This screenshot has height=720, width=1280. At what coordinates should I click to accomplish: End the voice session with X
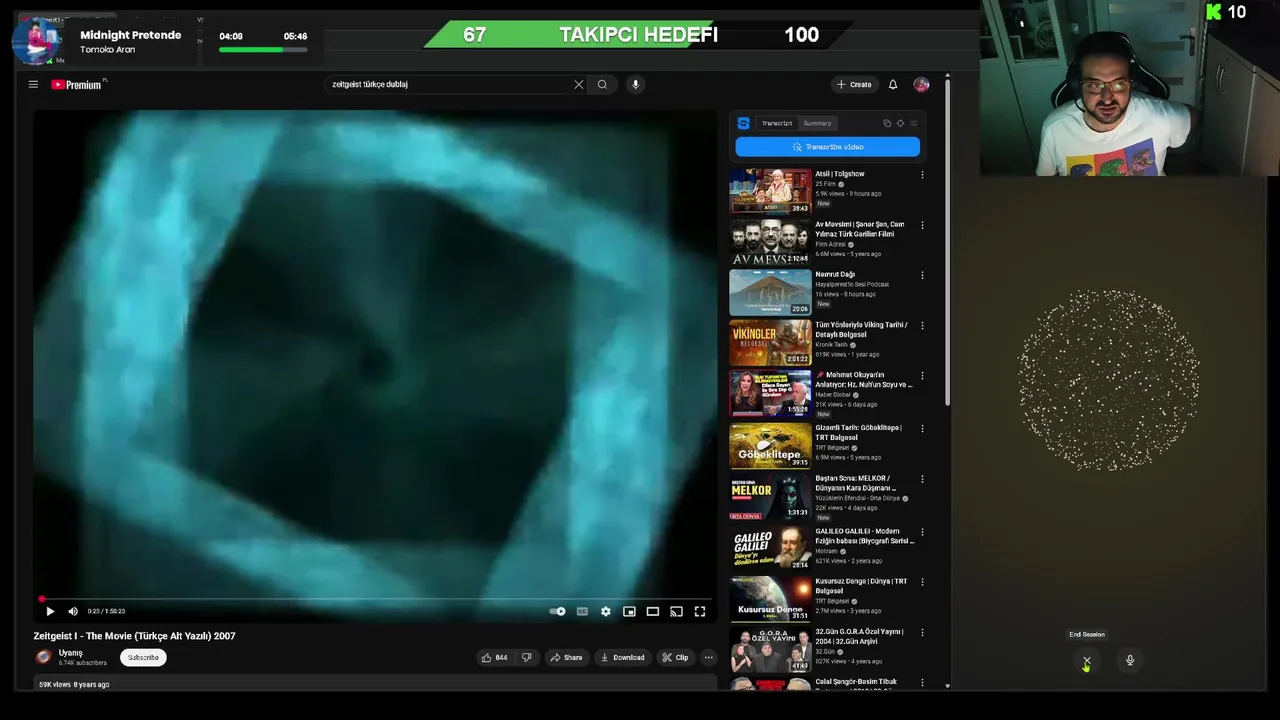coord(1087,661)
